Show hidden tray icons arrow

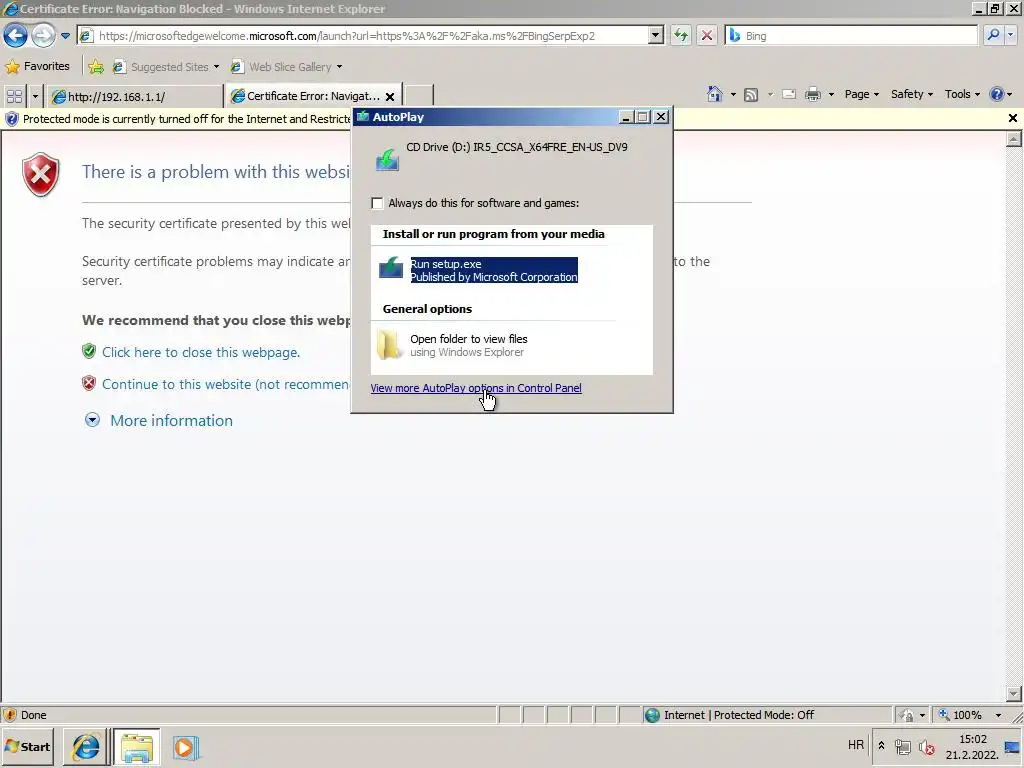pos(881,745)
